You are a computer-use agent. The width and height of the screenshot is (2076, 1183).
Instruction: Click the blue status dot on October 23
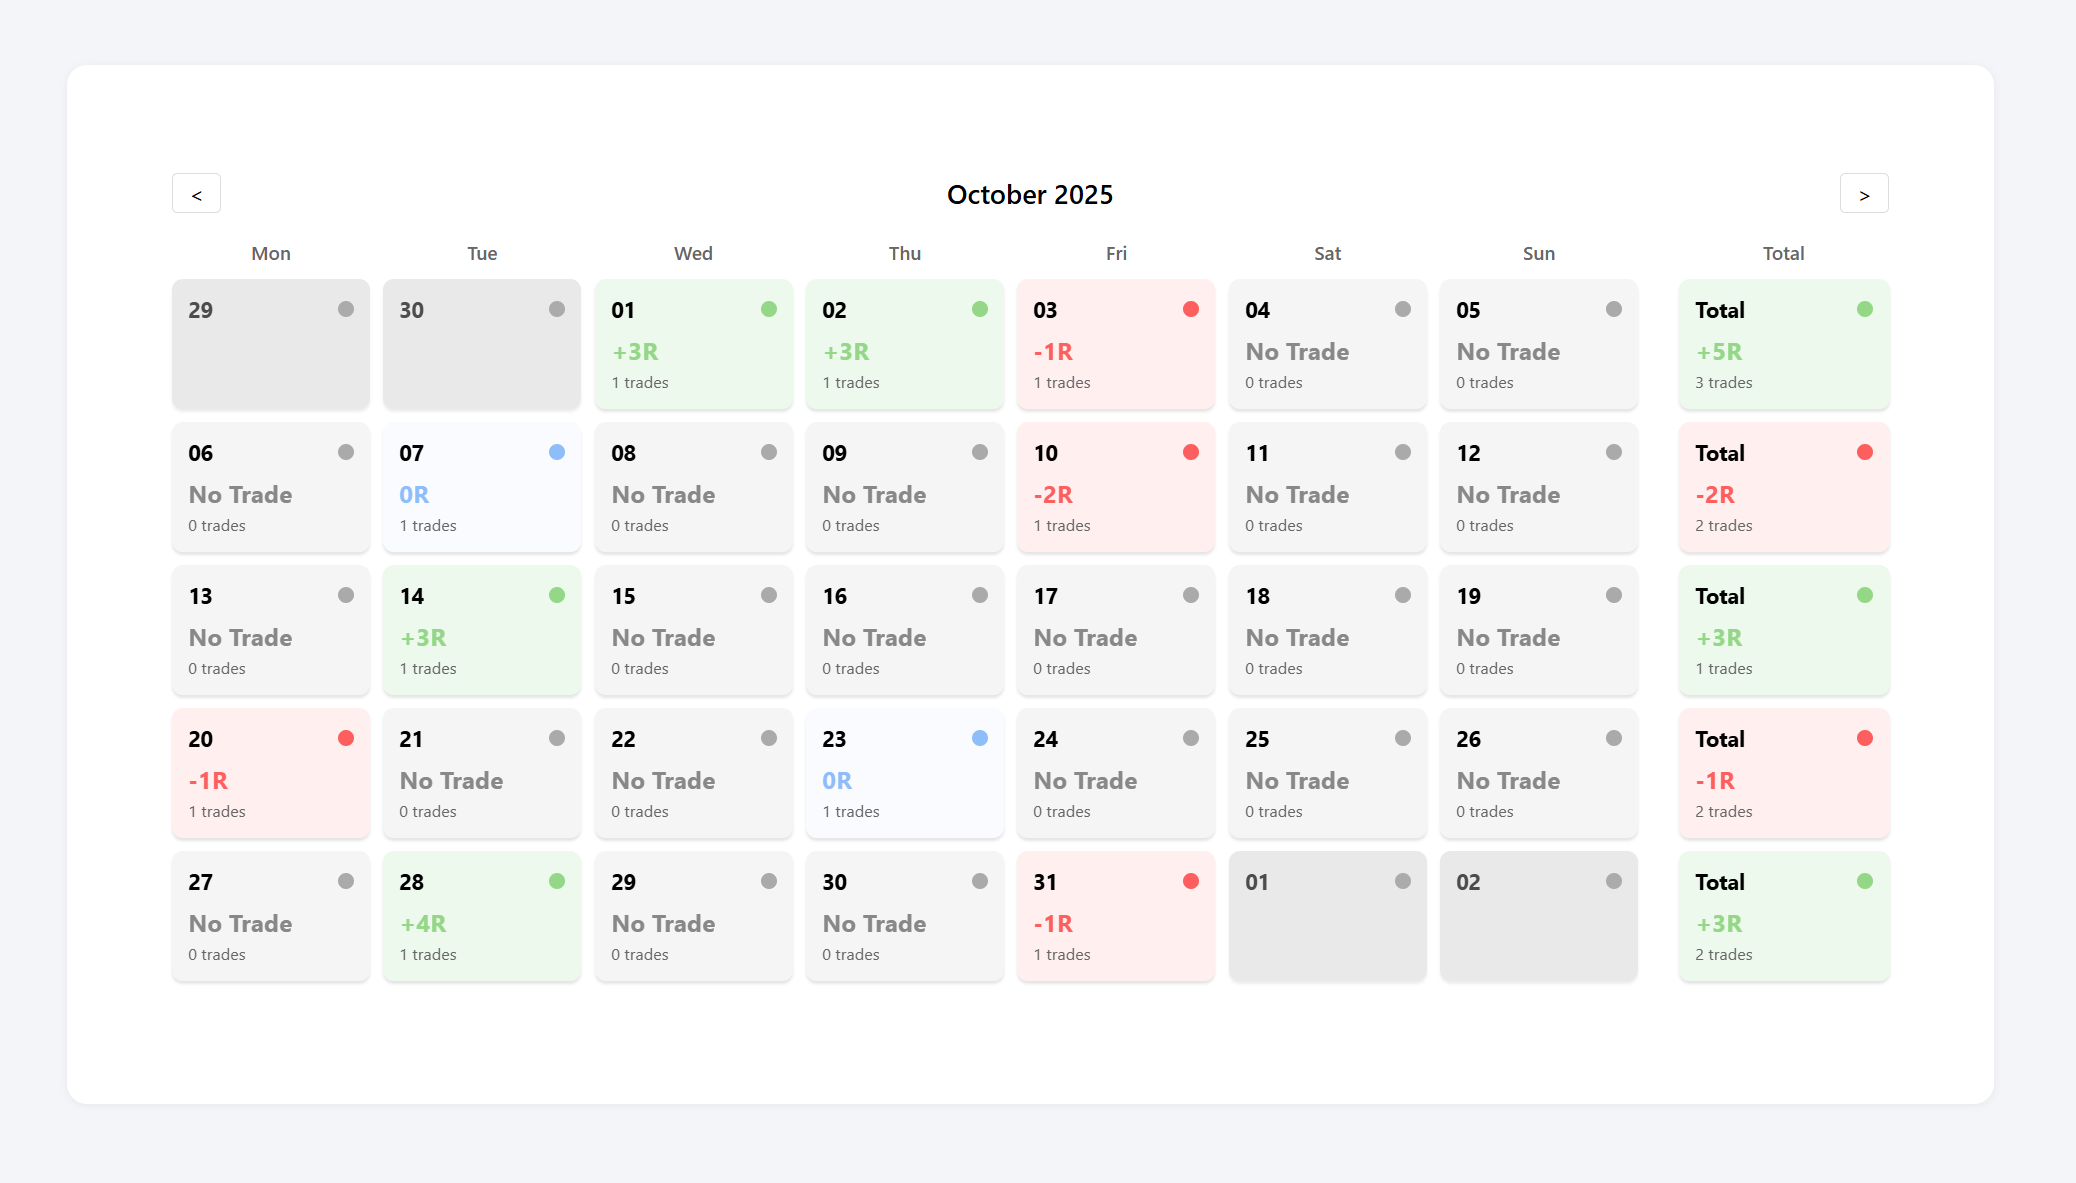979,738
